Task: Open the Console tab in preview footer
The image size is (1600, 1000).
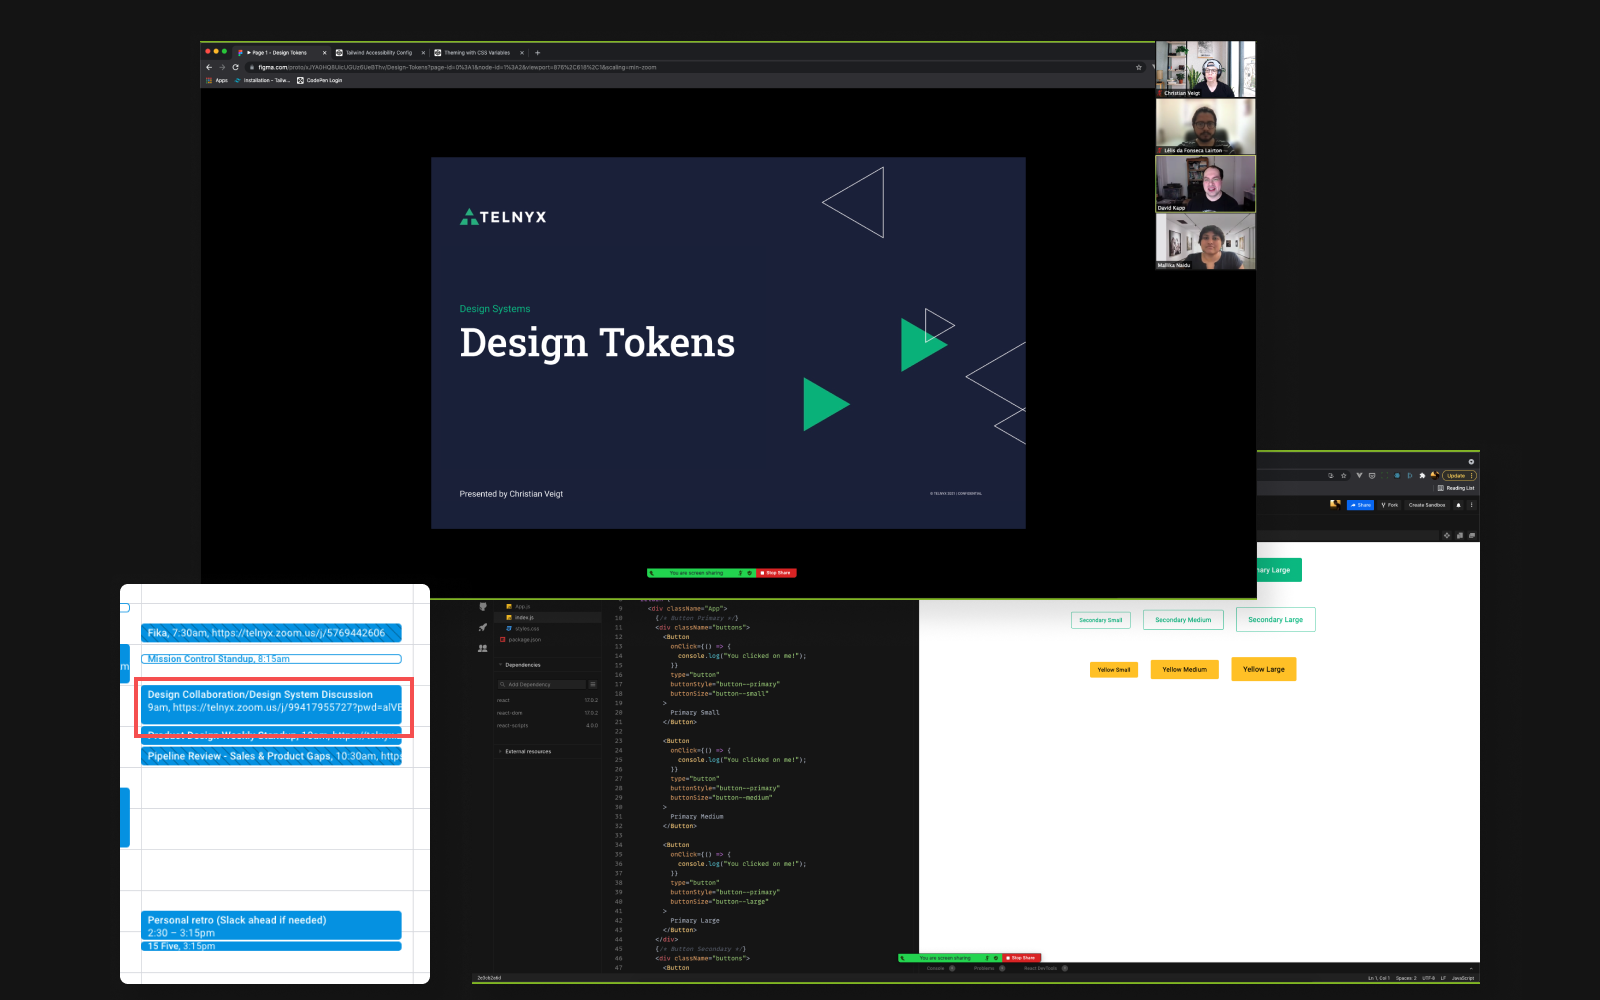Action: coord(939,968)
